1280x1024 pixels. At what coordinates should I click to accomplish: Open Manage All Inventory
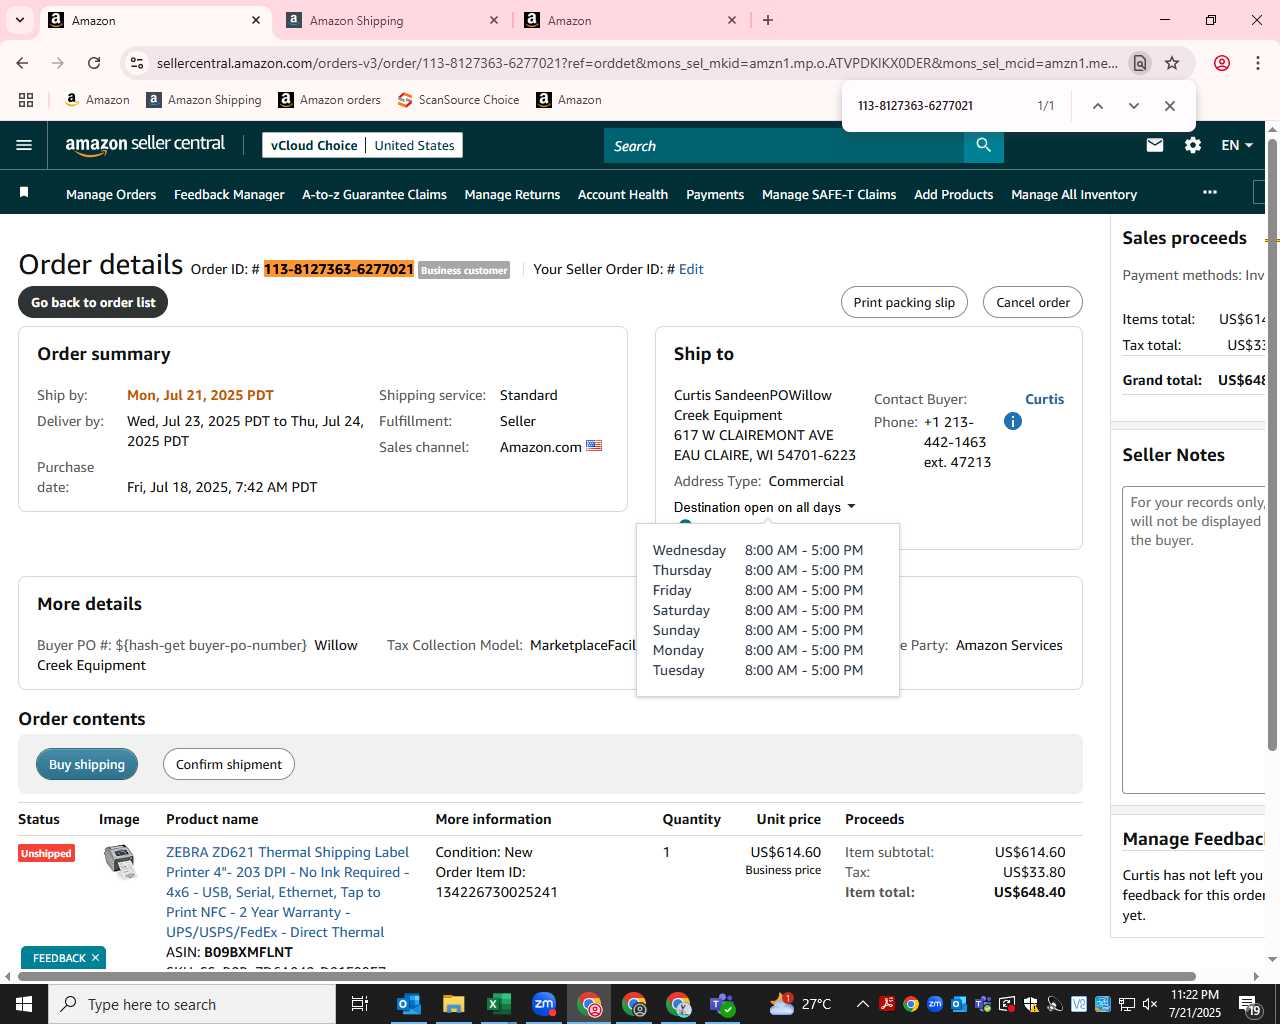pyautogui.click(x=1074, y=194)
